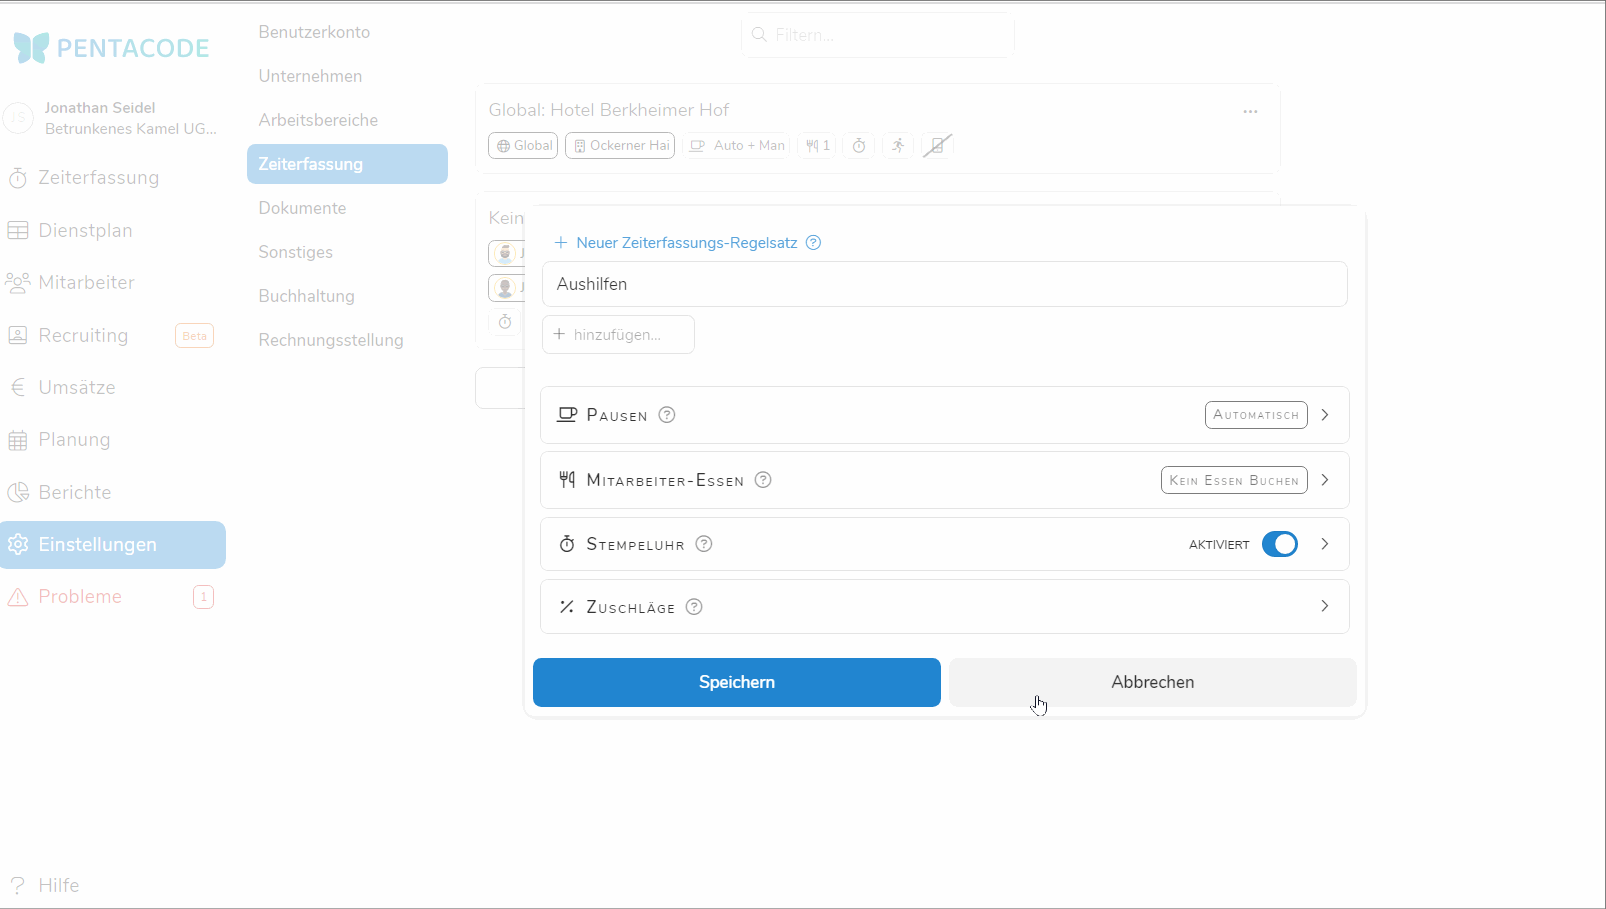Expand Mitarbeiter-Essen settings with the chevron
This screenshot has width=1606, height=909.
(x=1325, y=480)
